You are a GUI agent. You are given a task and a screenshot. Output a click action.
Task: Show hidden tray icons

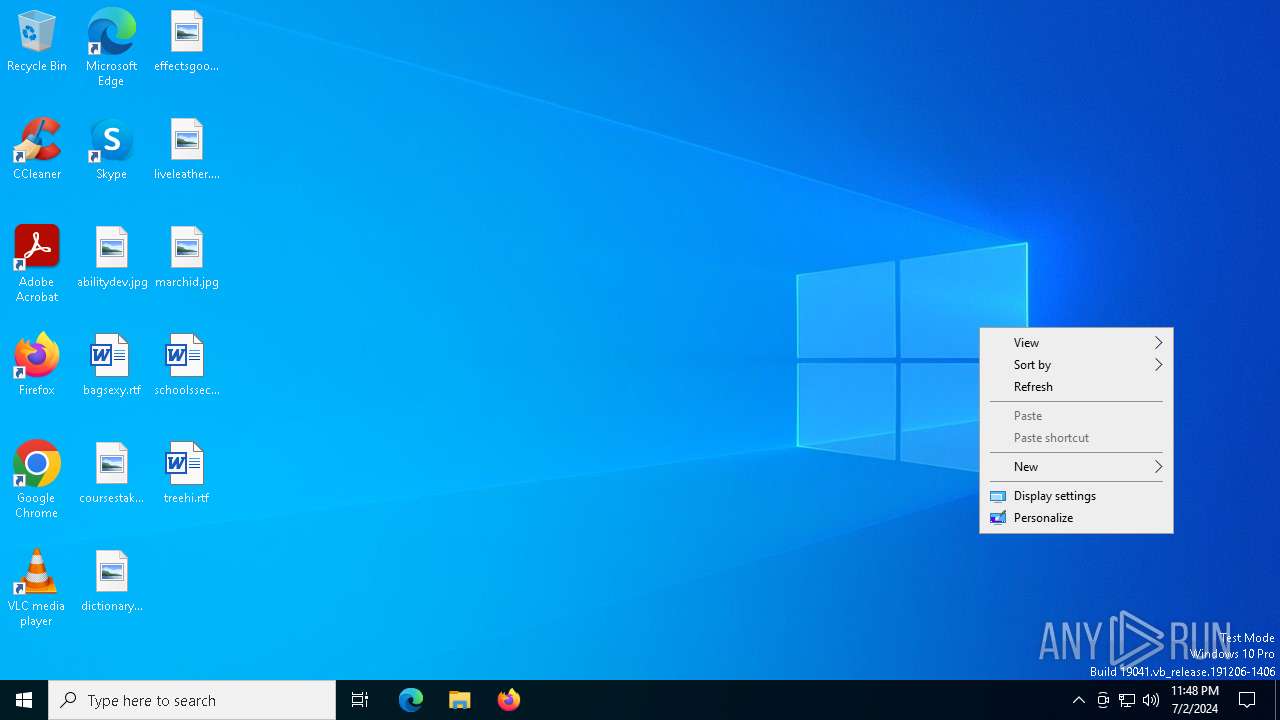[x=1078, y=700]
